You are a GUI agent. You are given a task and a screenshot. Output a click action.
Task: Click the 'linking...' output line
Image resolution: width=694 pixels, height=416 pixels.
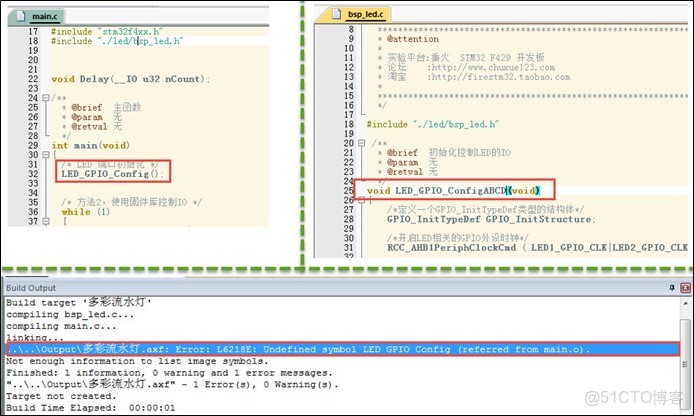tap(35, 338)
